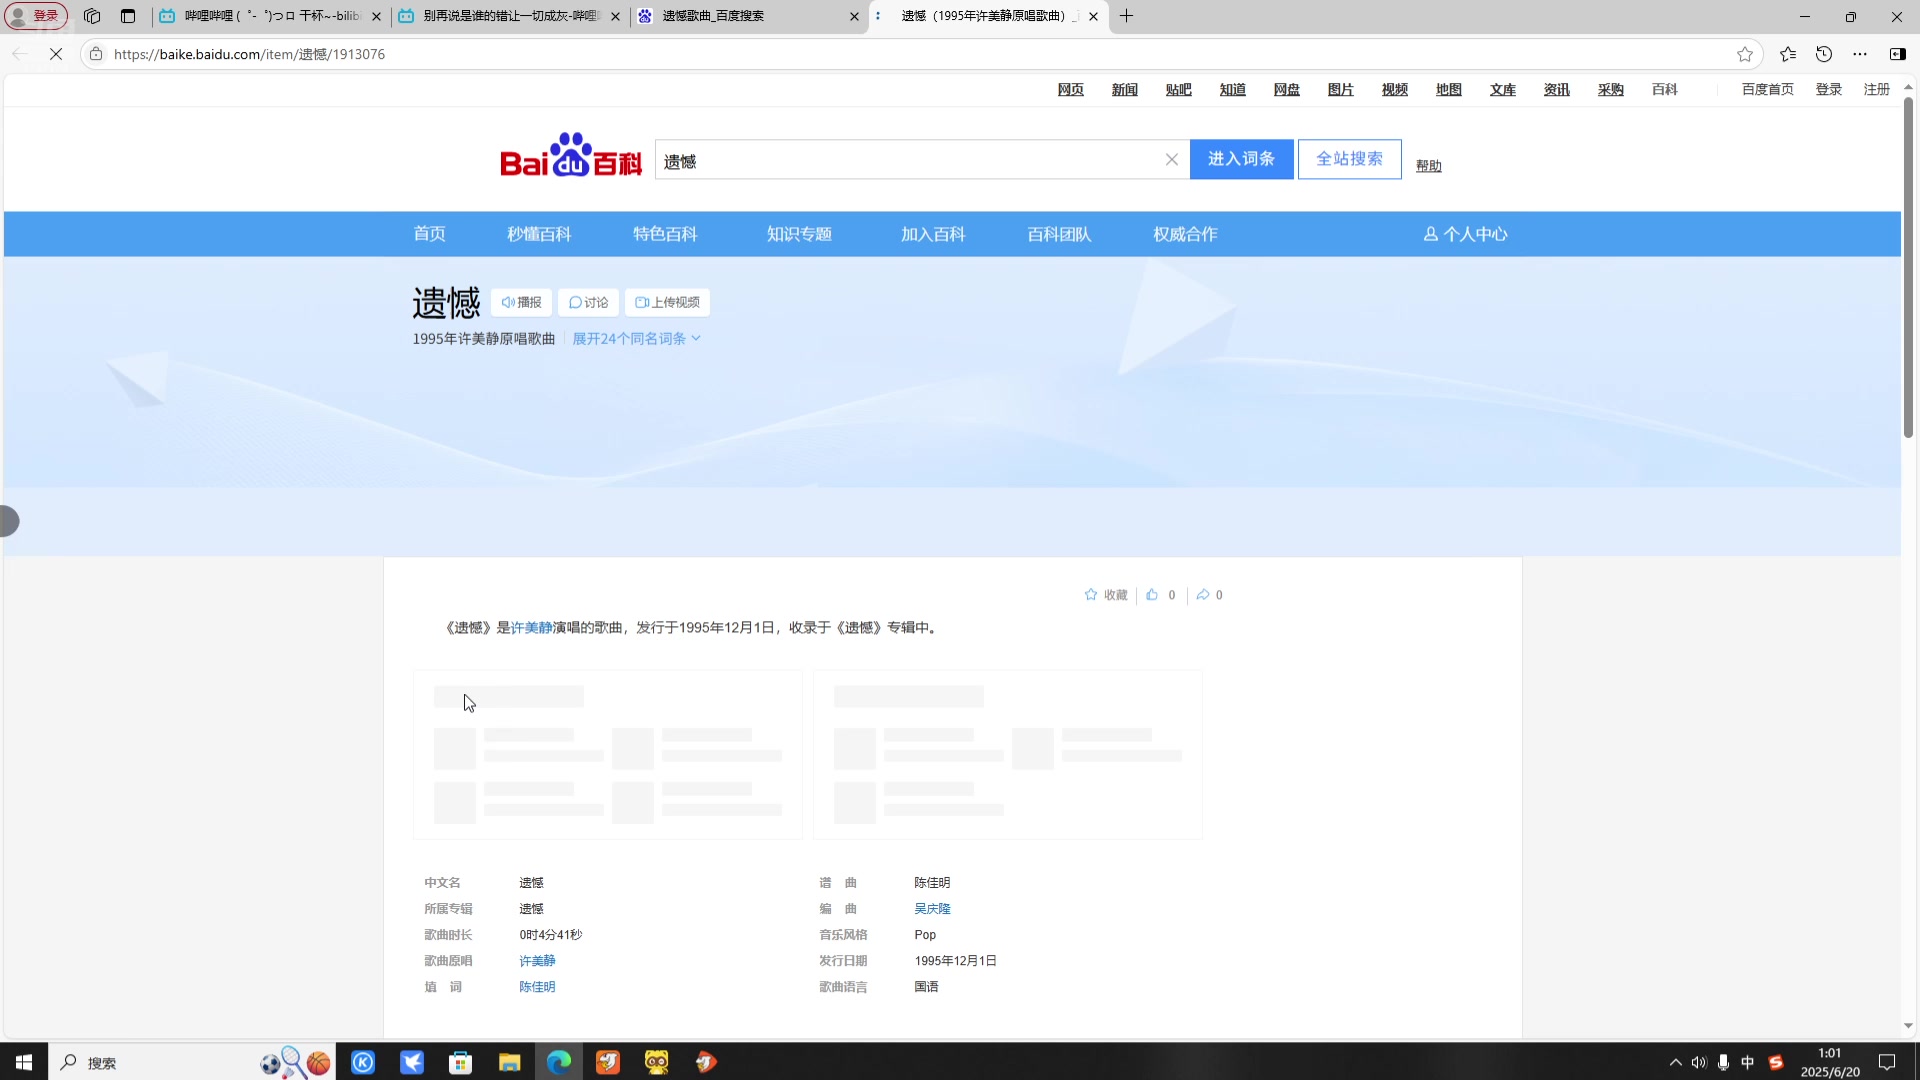Open 吴庆隆 arranger link
This screenshot has width=1920, height=1080.
932,909
